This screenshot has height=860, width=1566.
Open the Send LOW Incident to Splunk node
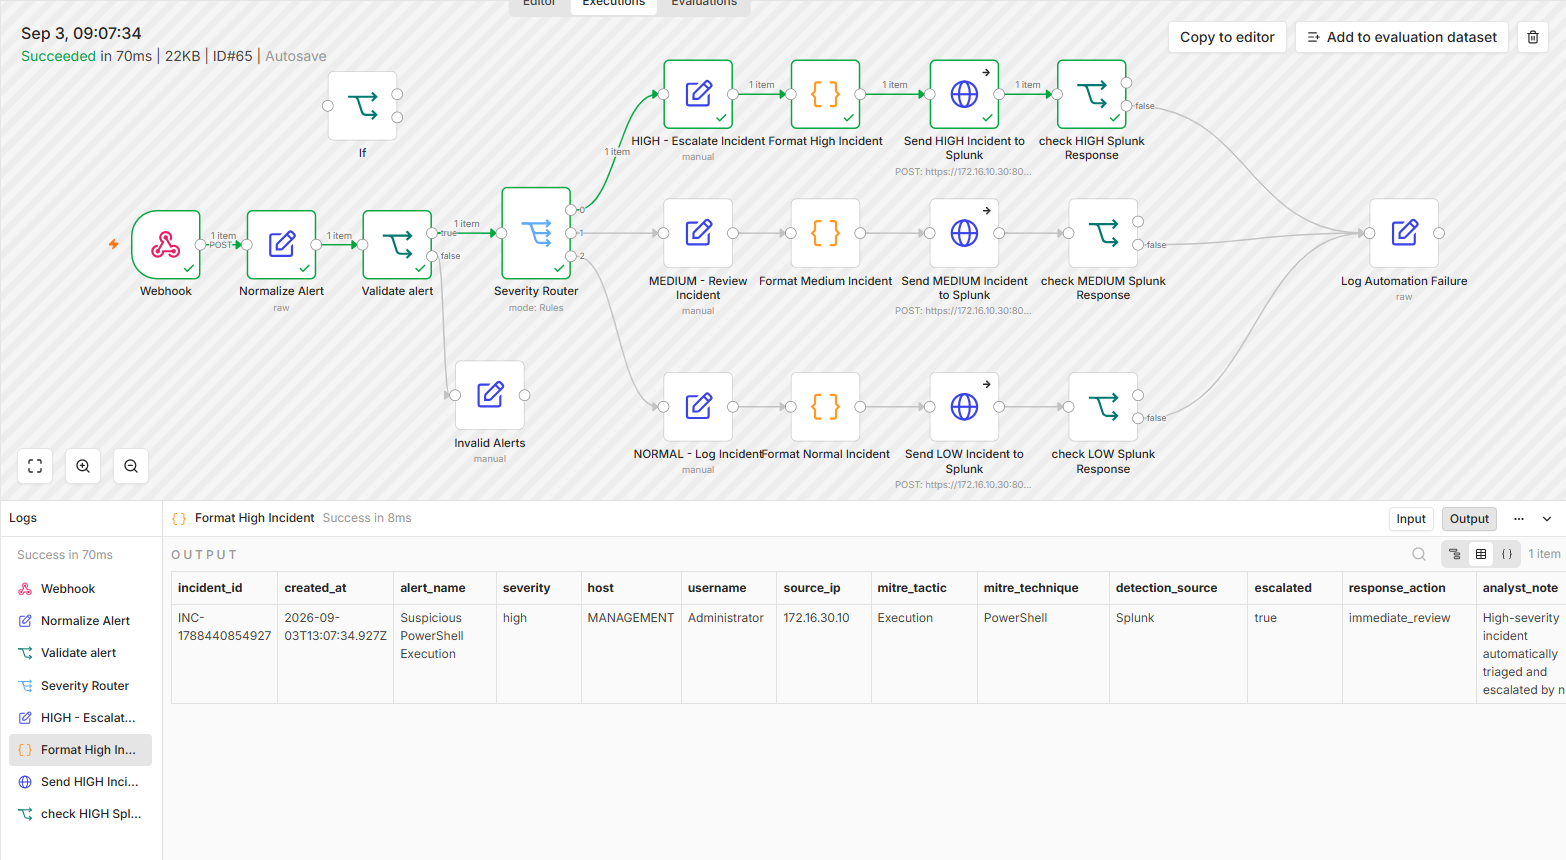click(x=964, y=407)
